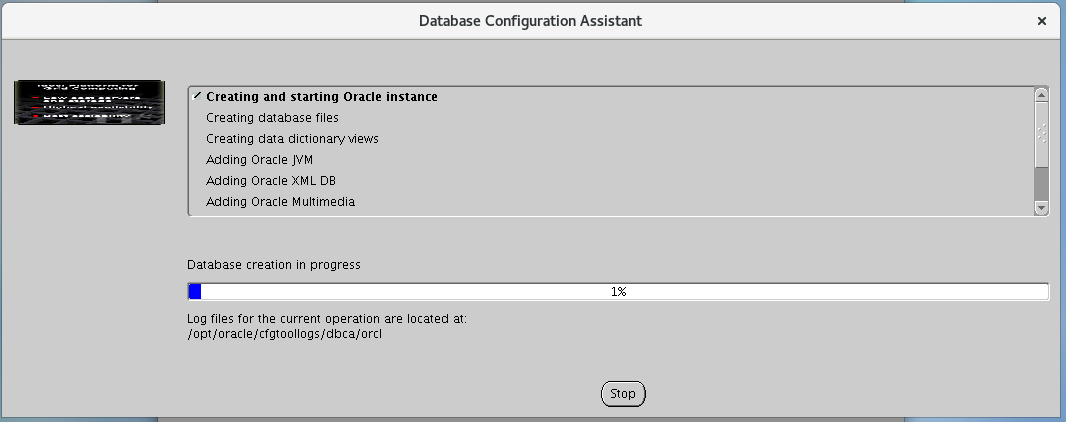This screenshot has height=422, width=1066.
Task: Select the Creating data dictionary views step
Action: pos(292,139)
